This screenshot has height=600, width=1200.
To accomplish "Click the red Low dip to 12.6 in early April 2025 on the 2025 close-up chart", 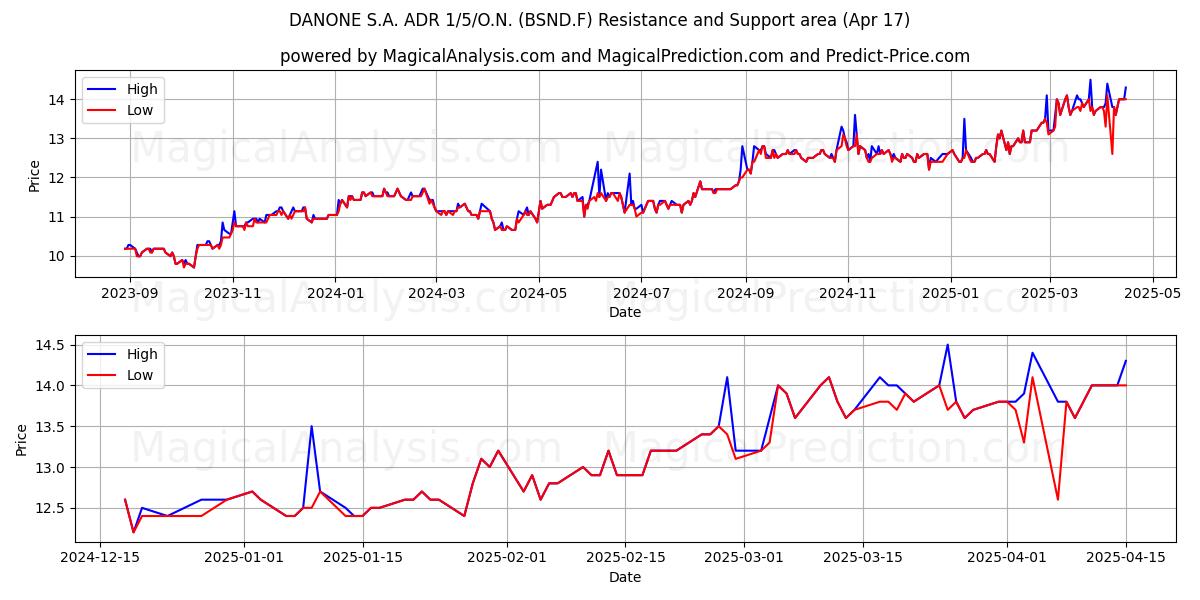I will click(1058, 499).
